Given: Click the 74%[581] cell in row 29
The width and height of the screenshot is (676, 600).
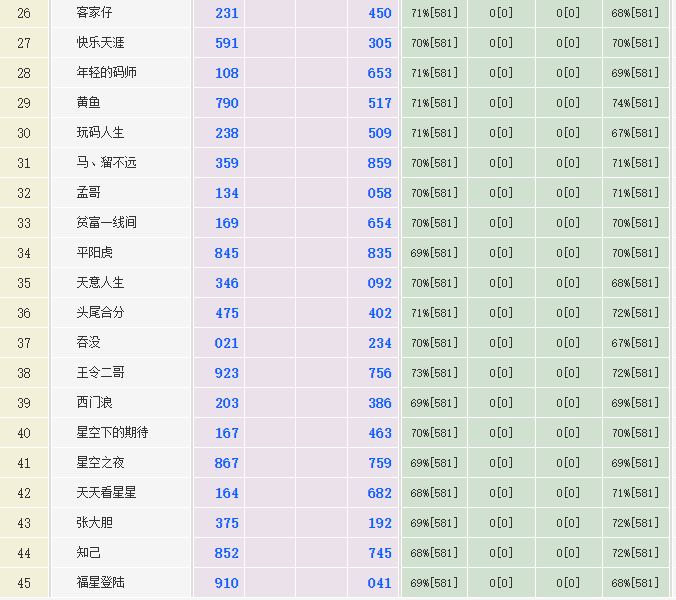Looking at the screenshot, I should tap(635, 103).
